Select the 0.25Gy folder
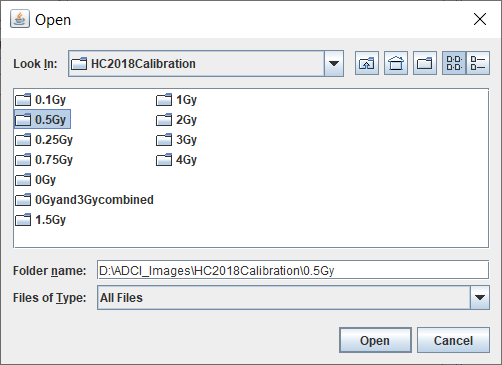The image size is (502, 365). click(x=44, y=140)
